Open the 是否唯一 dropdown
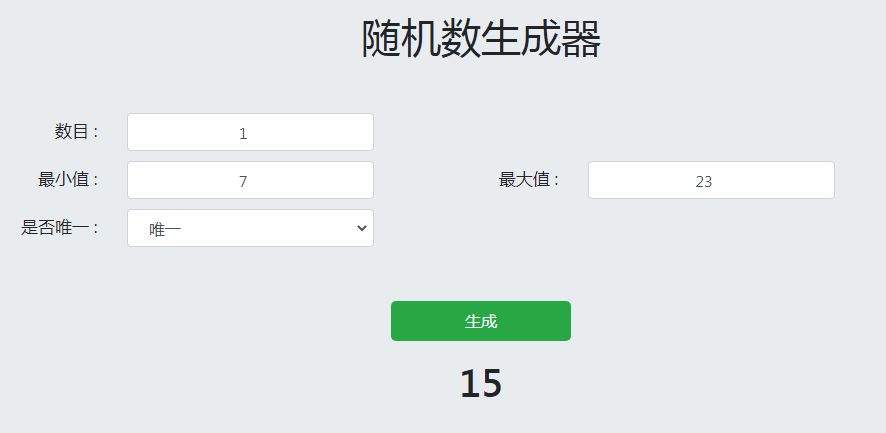Viewport: 886px width, 433px height. click(x=250, y=228)
